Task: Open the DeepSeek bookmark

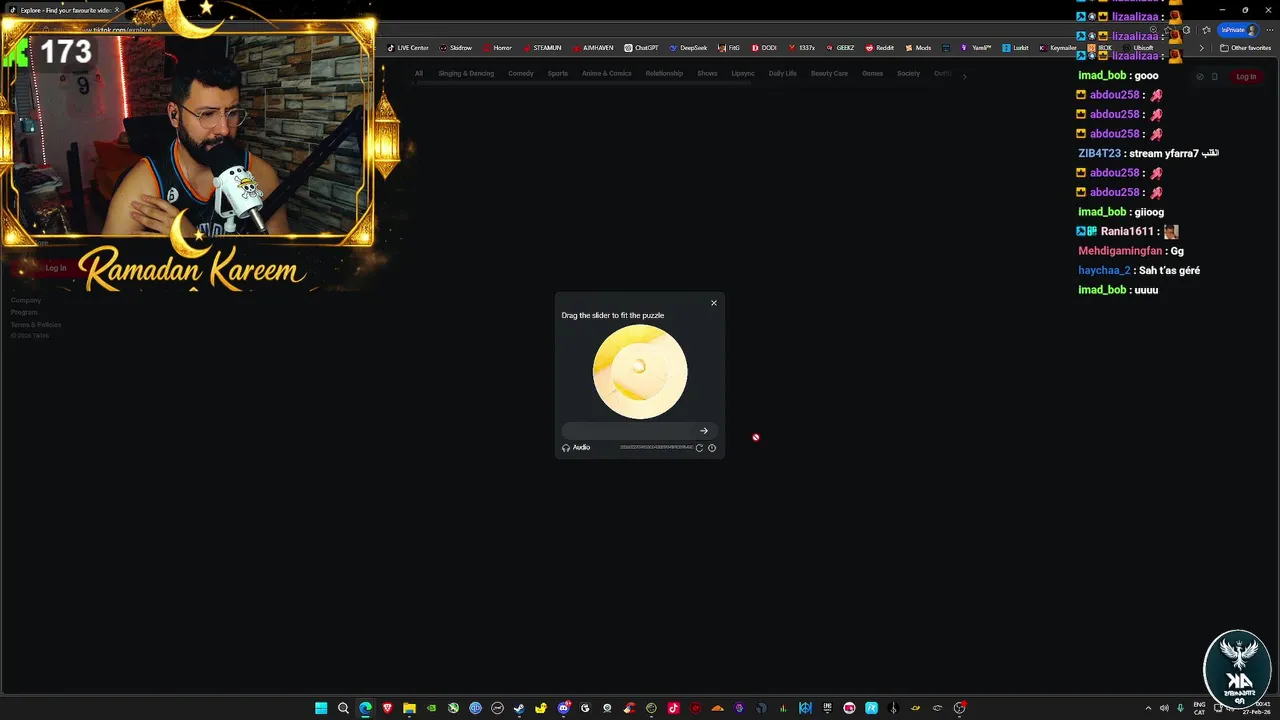Action: 688,48
